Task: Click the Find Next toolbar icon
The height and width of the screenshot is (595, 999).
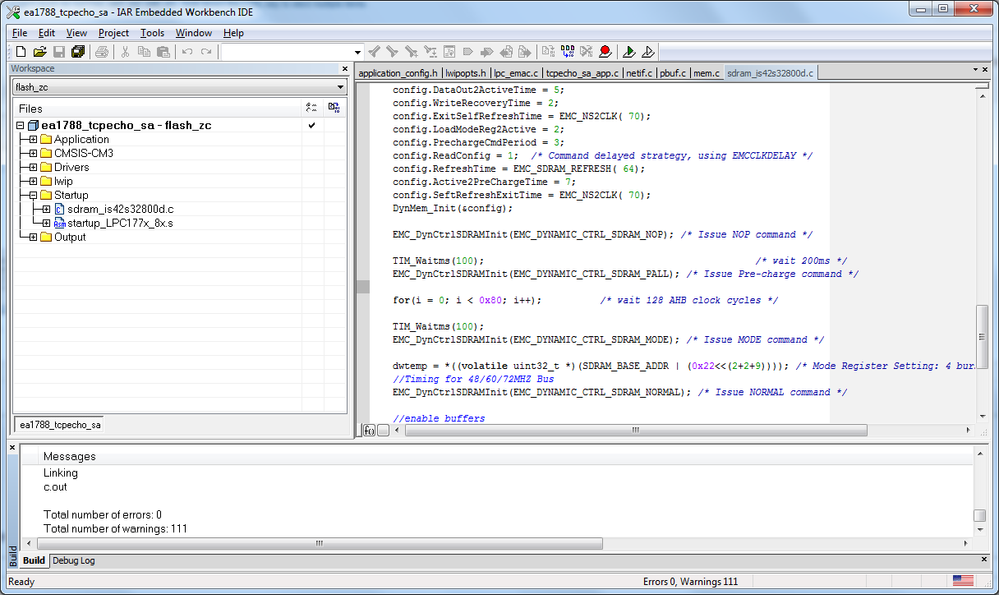Action: pos(392,52)
